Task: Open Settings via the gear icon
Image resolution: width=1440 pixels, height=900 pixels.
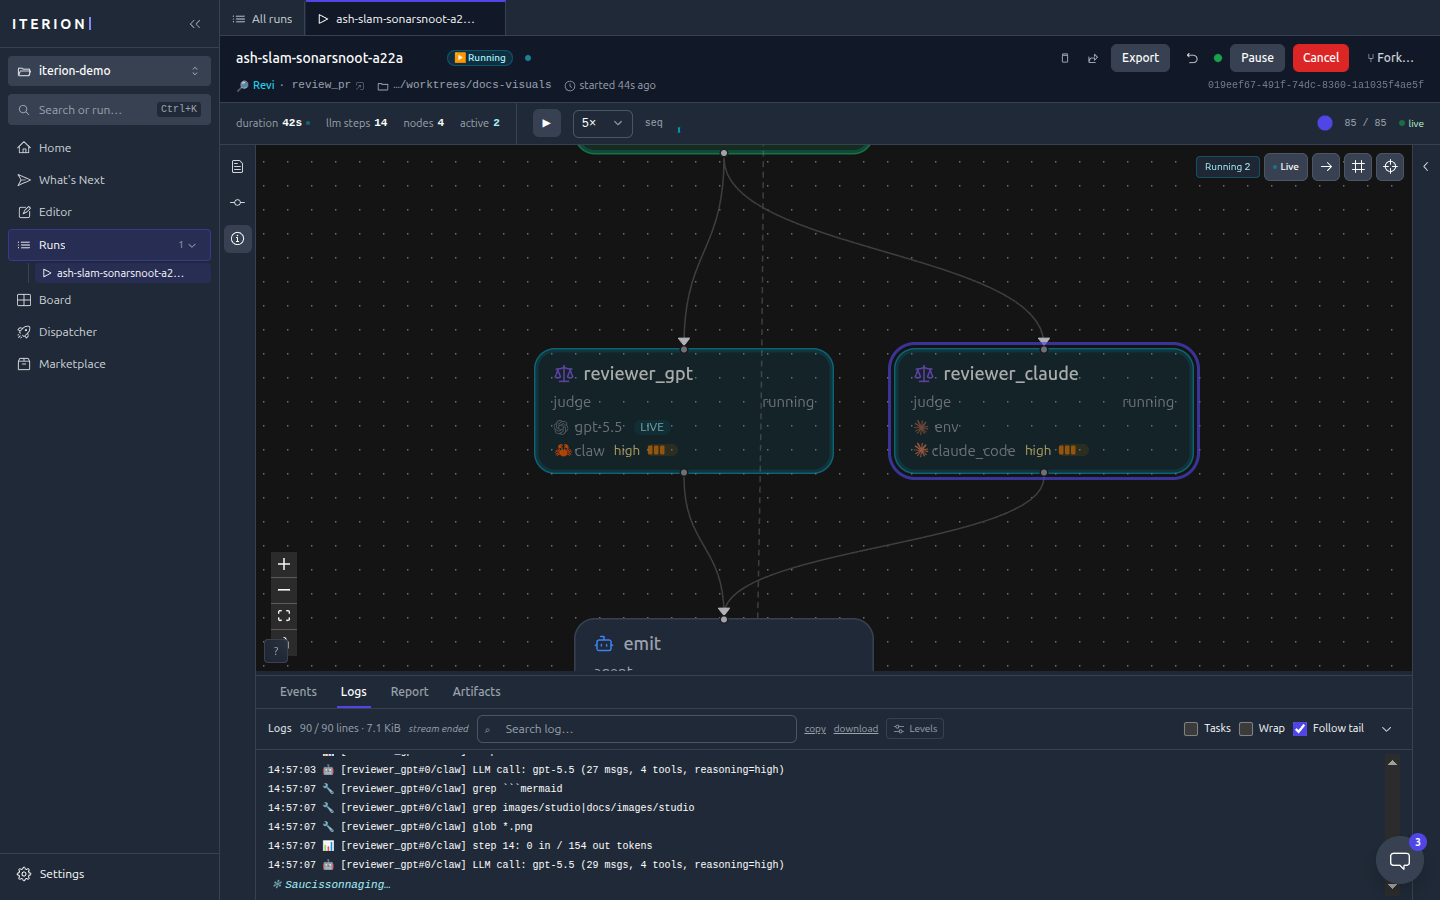Action: (24, 874)
